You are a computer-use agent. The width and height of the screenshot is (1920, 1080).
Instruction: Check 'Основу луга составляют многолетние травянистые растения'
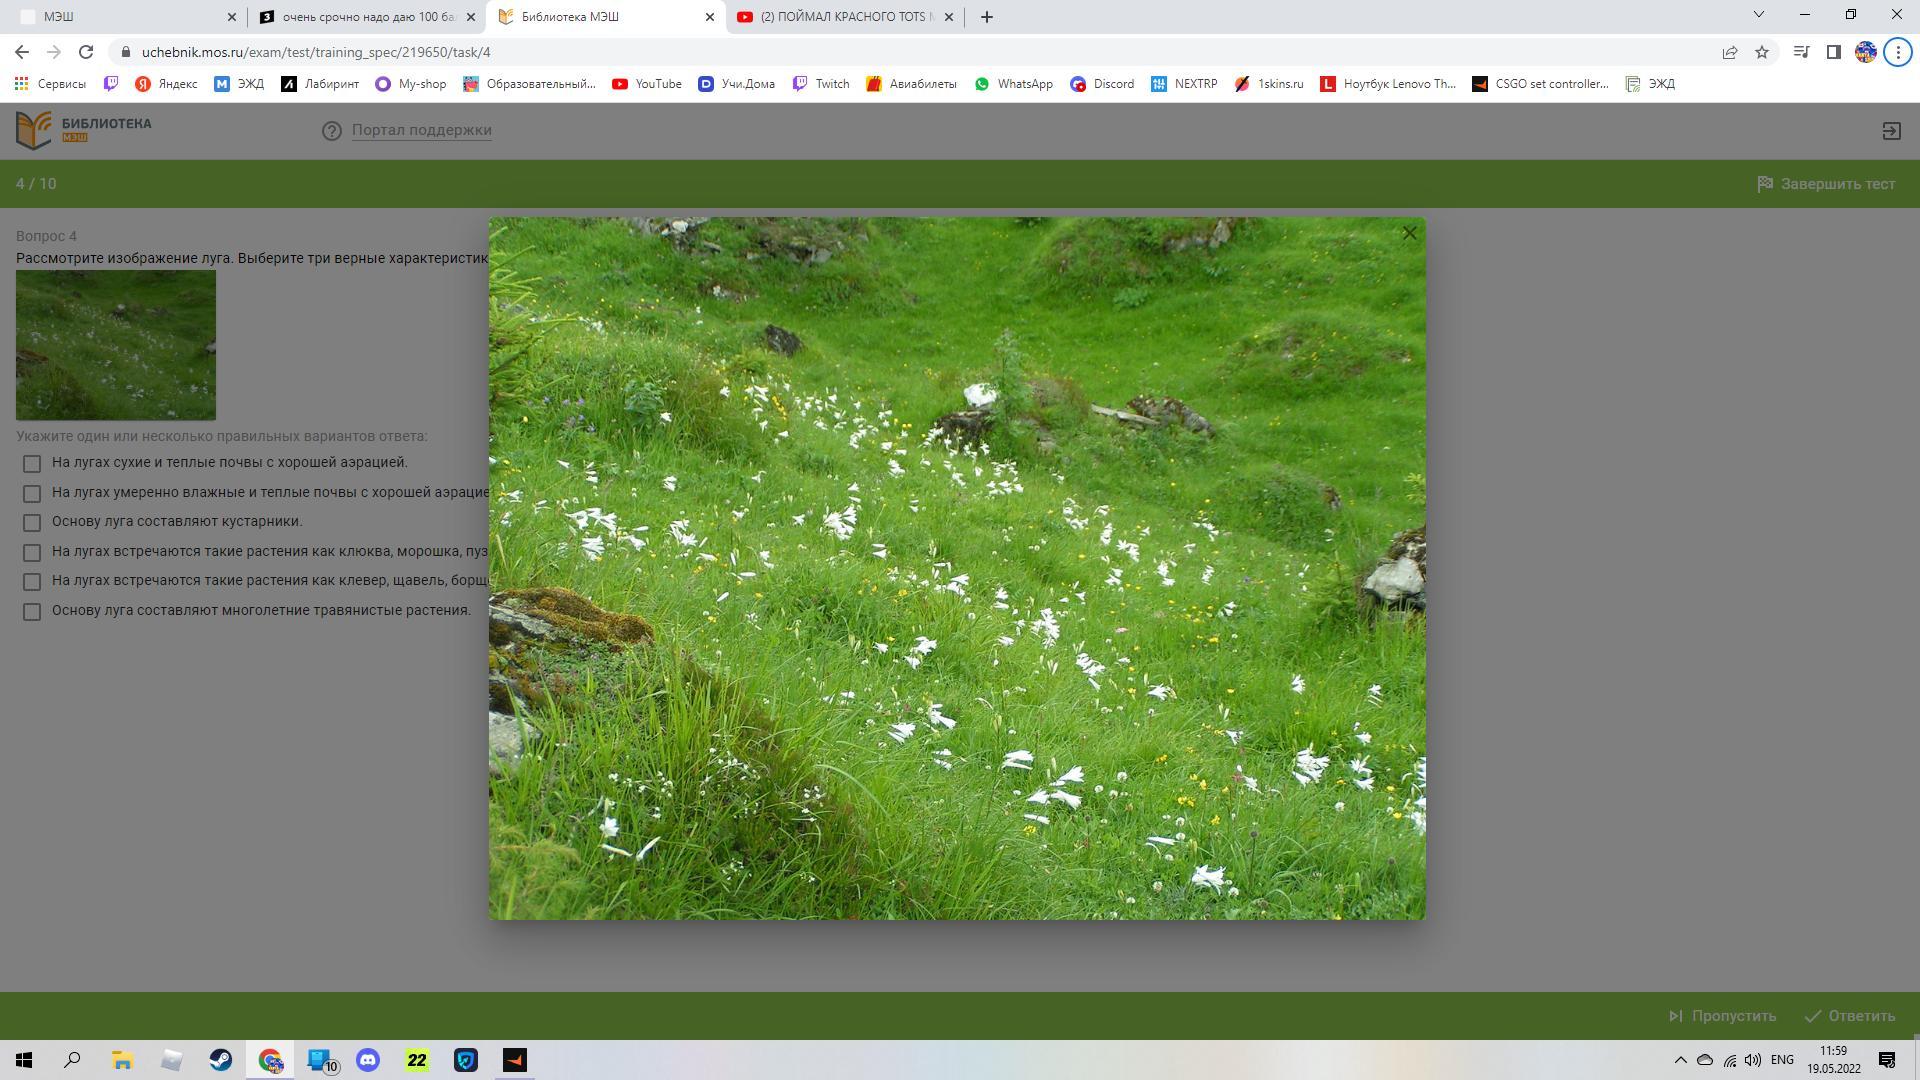pos(32,612)
